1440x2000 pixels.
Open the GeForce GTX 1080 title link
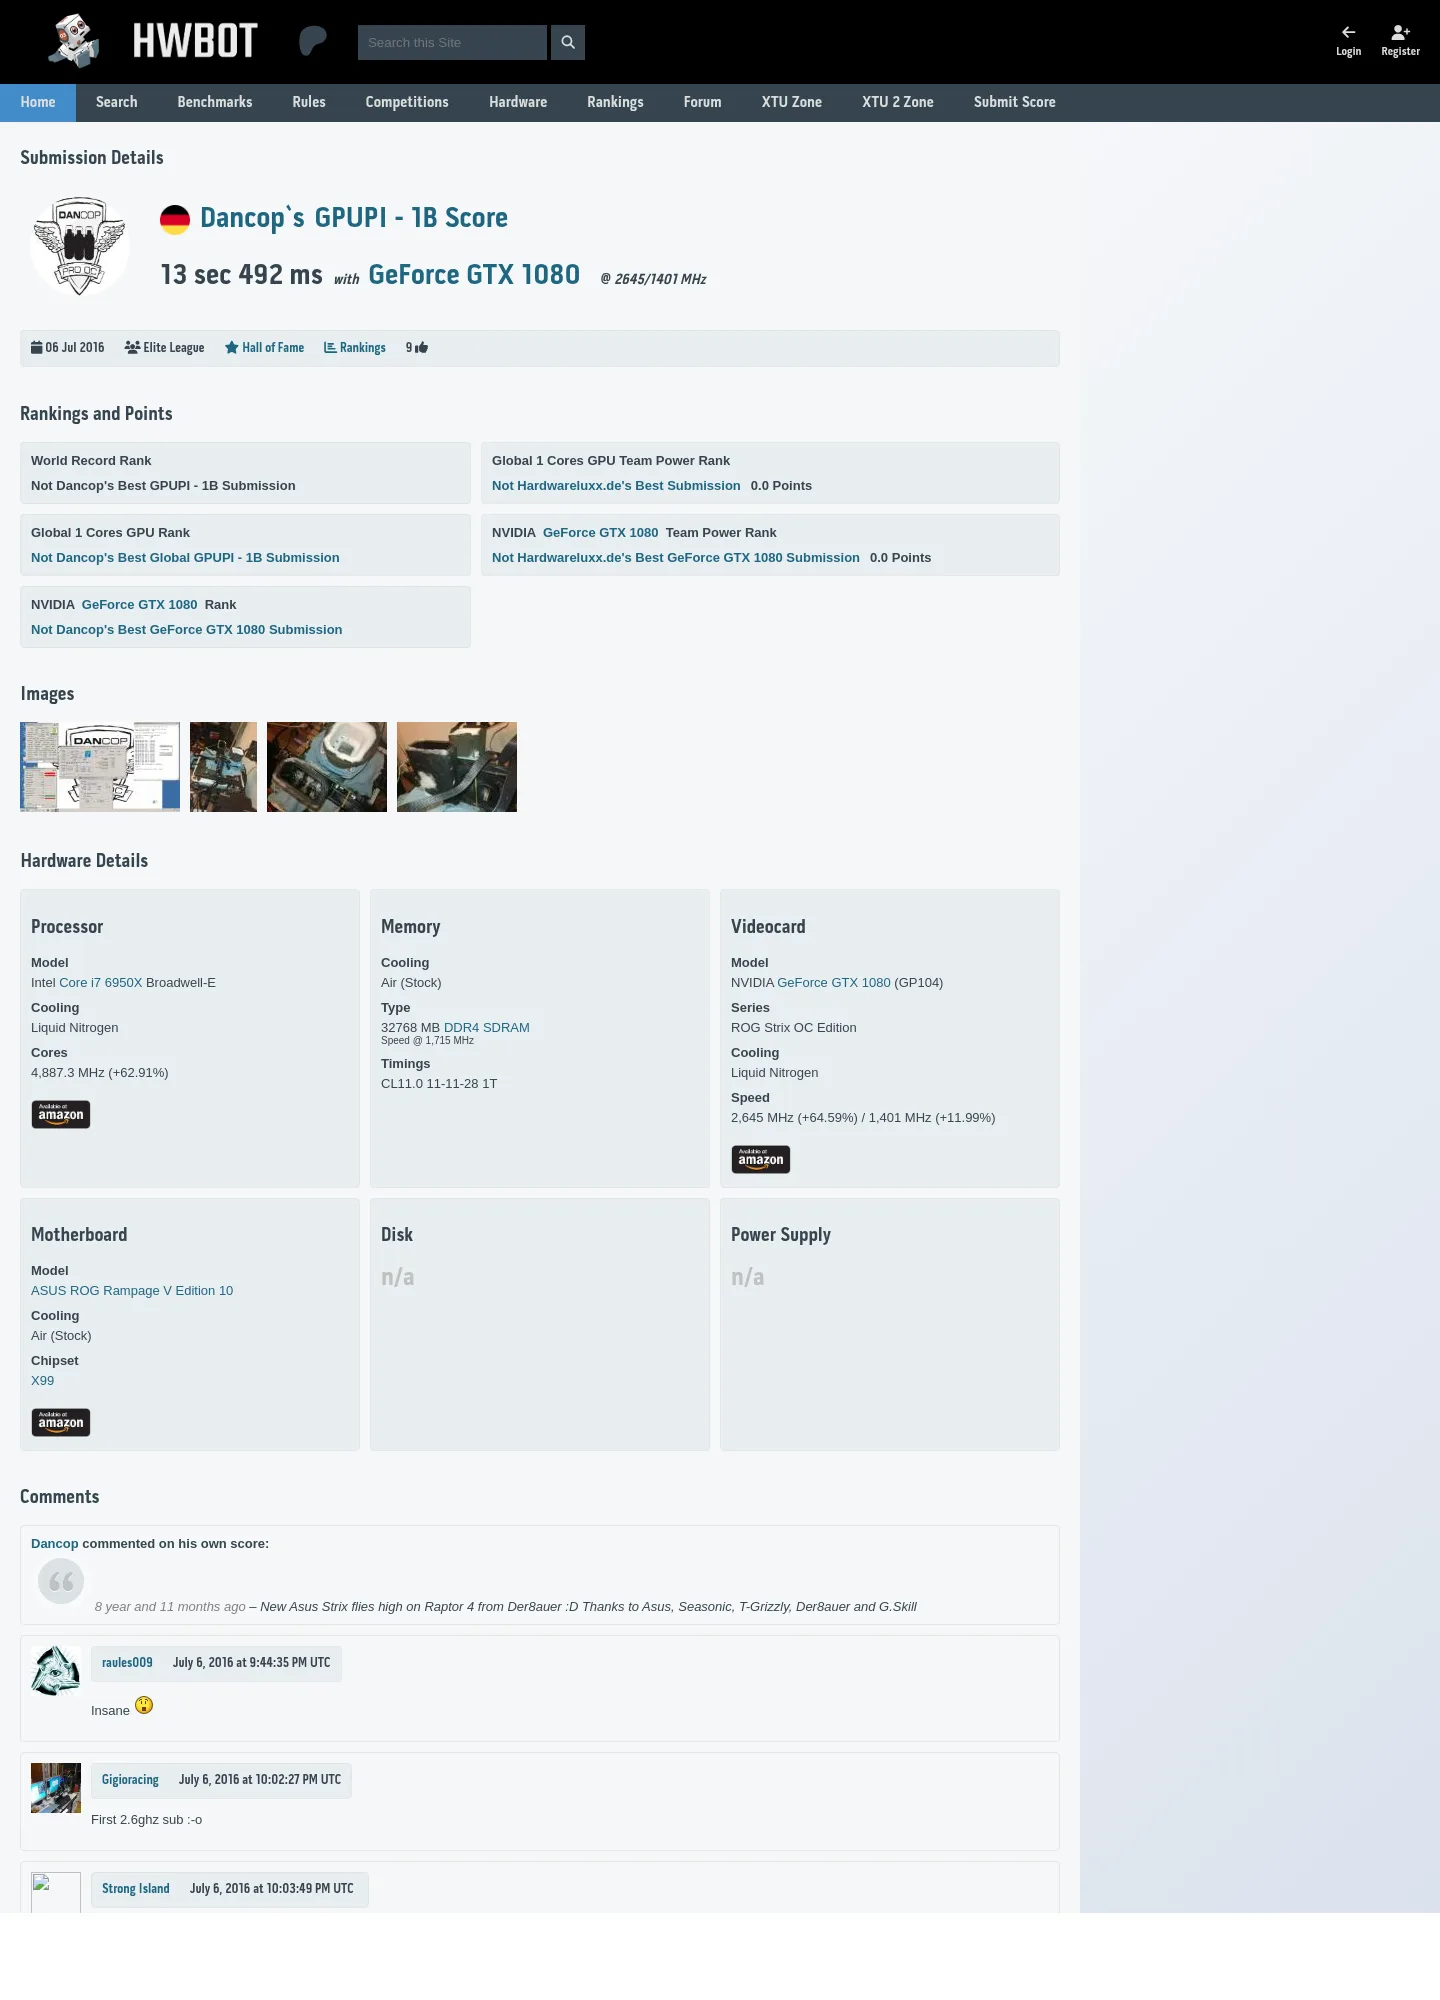coord(474,275)
